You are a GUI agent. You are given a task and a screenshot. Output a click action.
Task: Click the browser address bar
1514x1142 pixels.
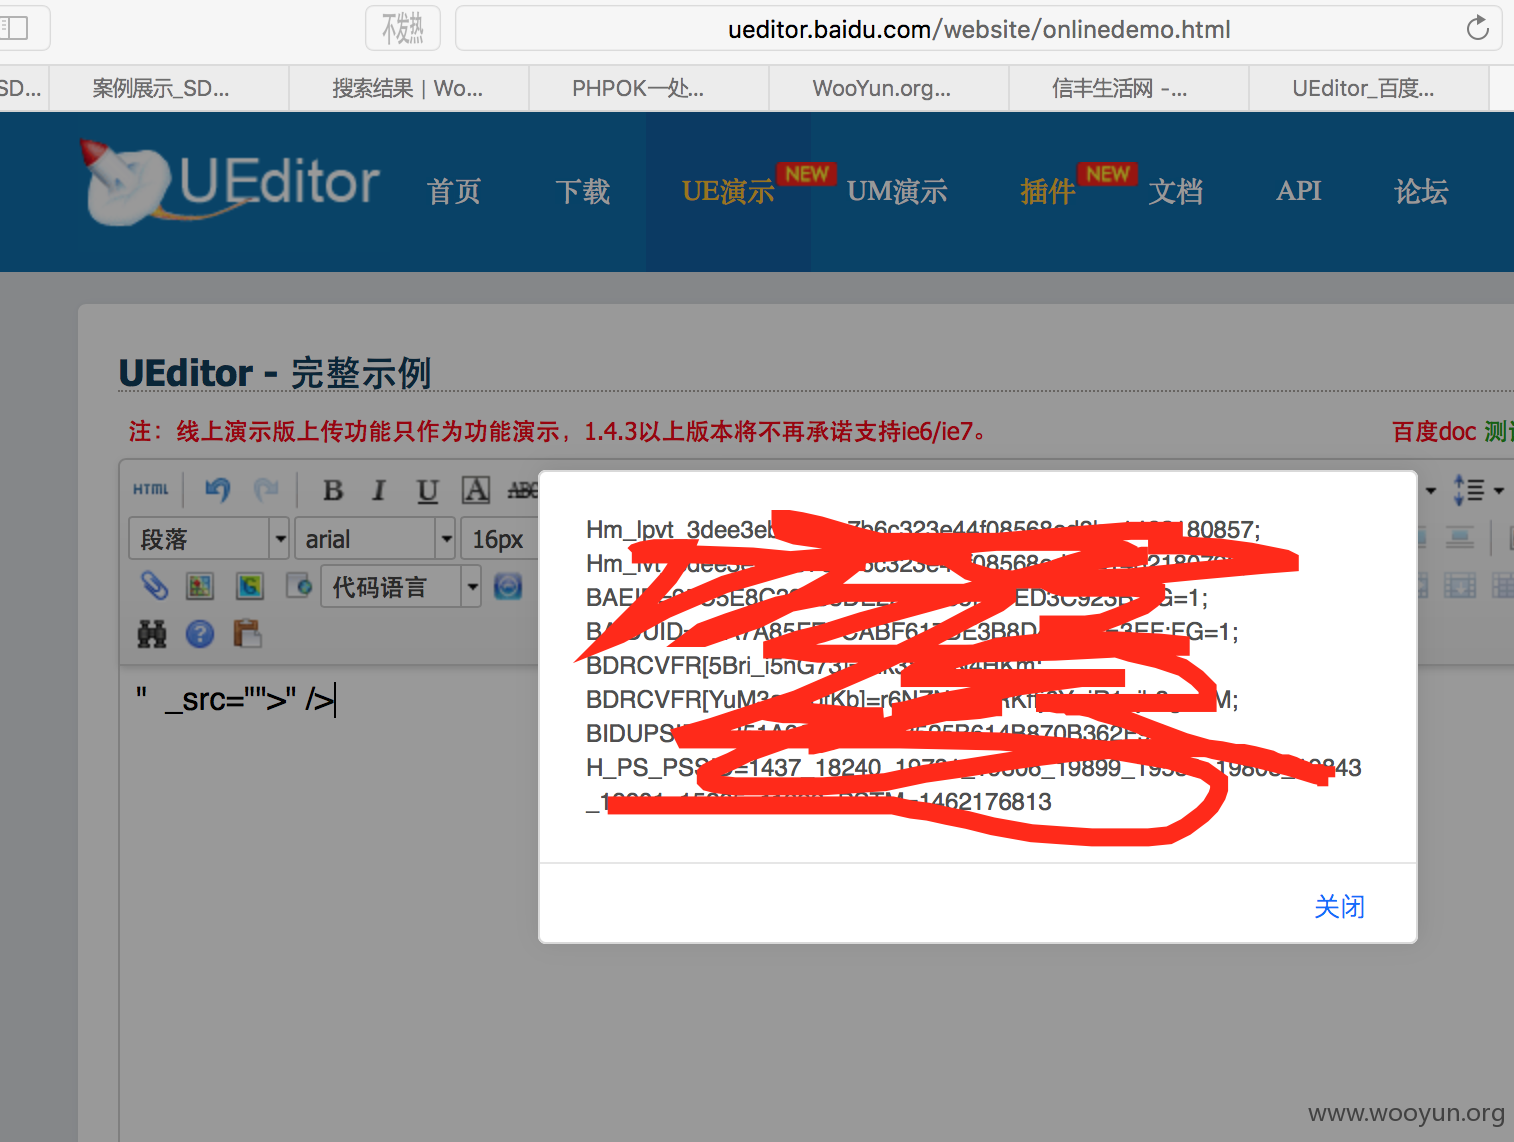(979, 29)
